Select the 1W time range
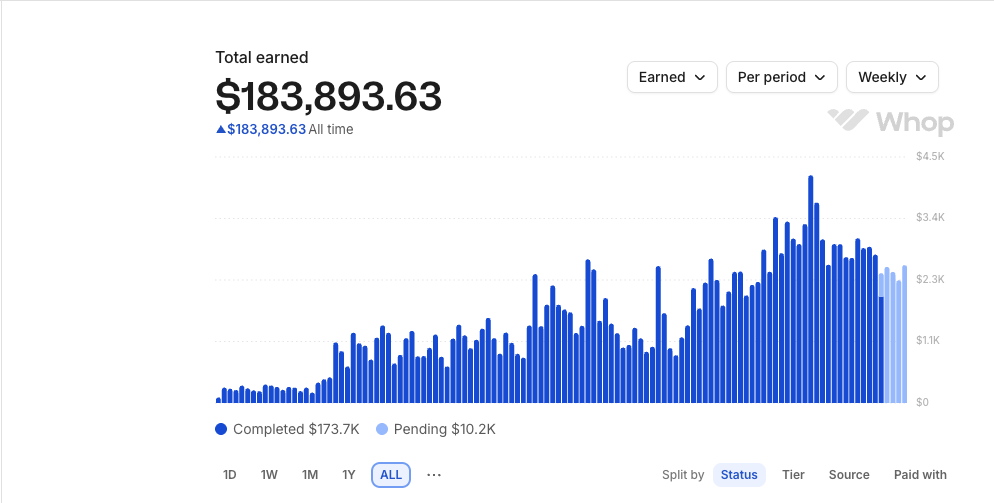Viewport: 994px width, 503px height. point(269,474)
